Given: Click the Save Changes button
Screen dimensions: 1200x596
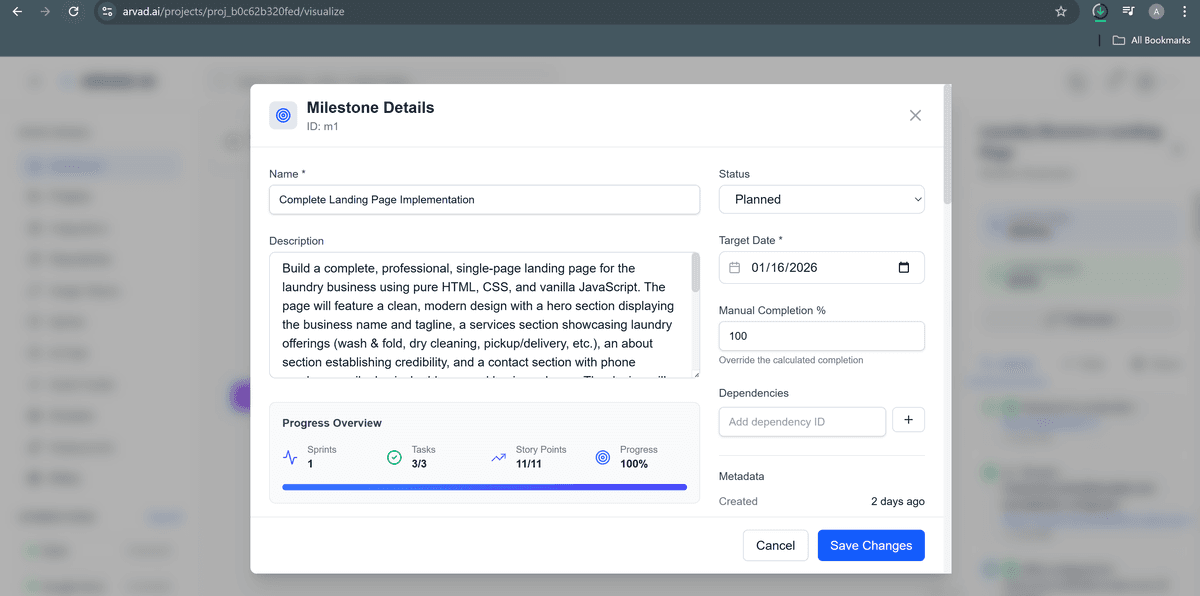Looking at the screenshot, I should [871, 545].
